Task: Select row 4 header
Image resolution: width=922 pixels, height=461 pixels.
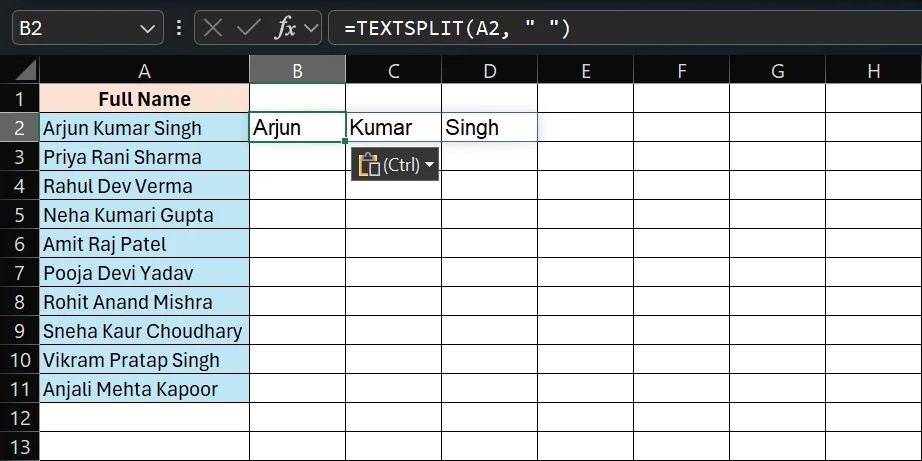Action: point(19,185)
